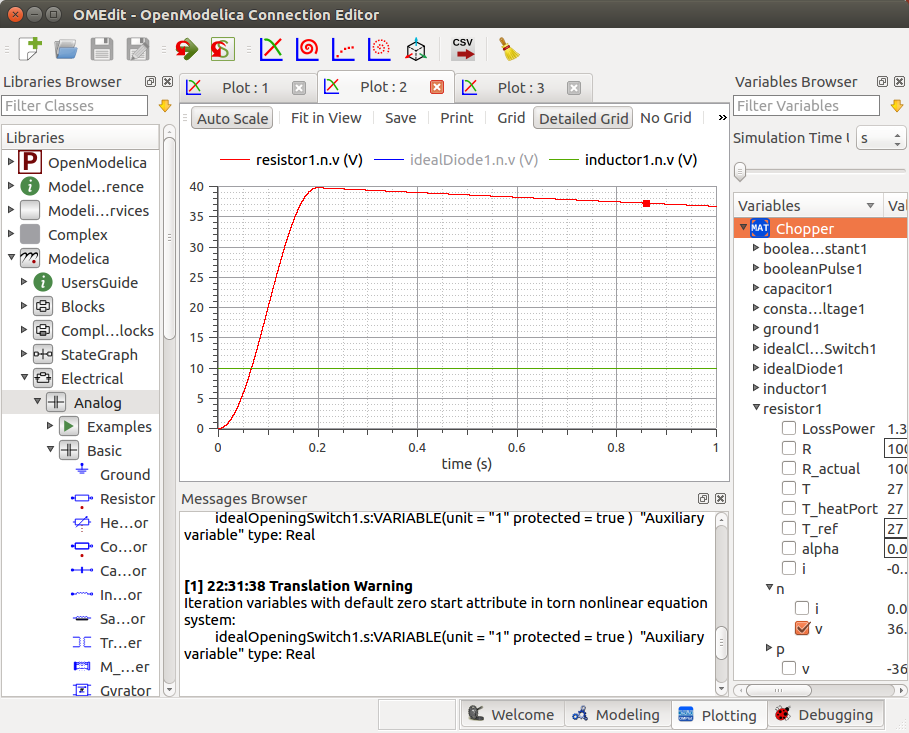Click the Libraries Browser filter arrow icon
The height and width of the screenshot is (733, 909).
[x=165, y=106]
